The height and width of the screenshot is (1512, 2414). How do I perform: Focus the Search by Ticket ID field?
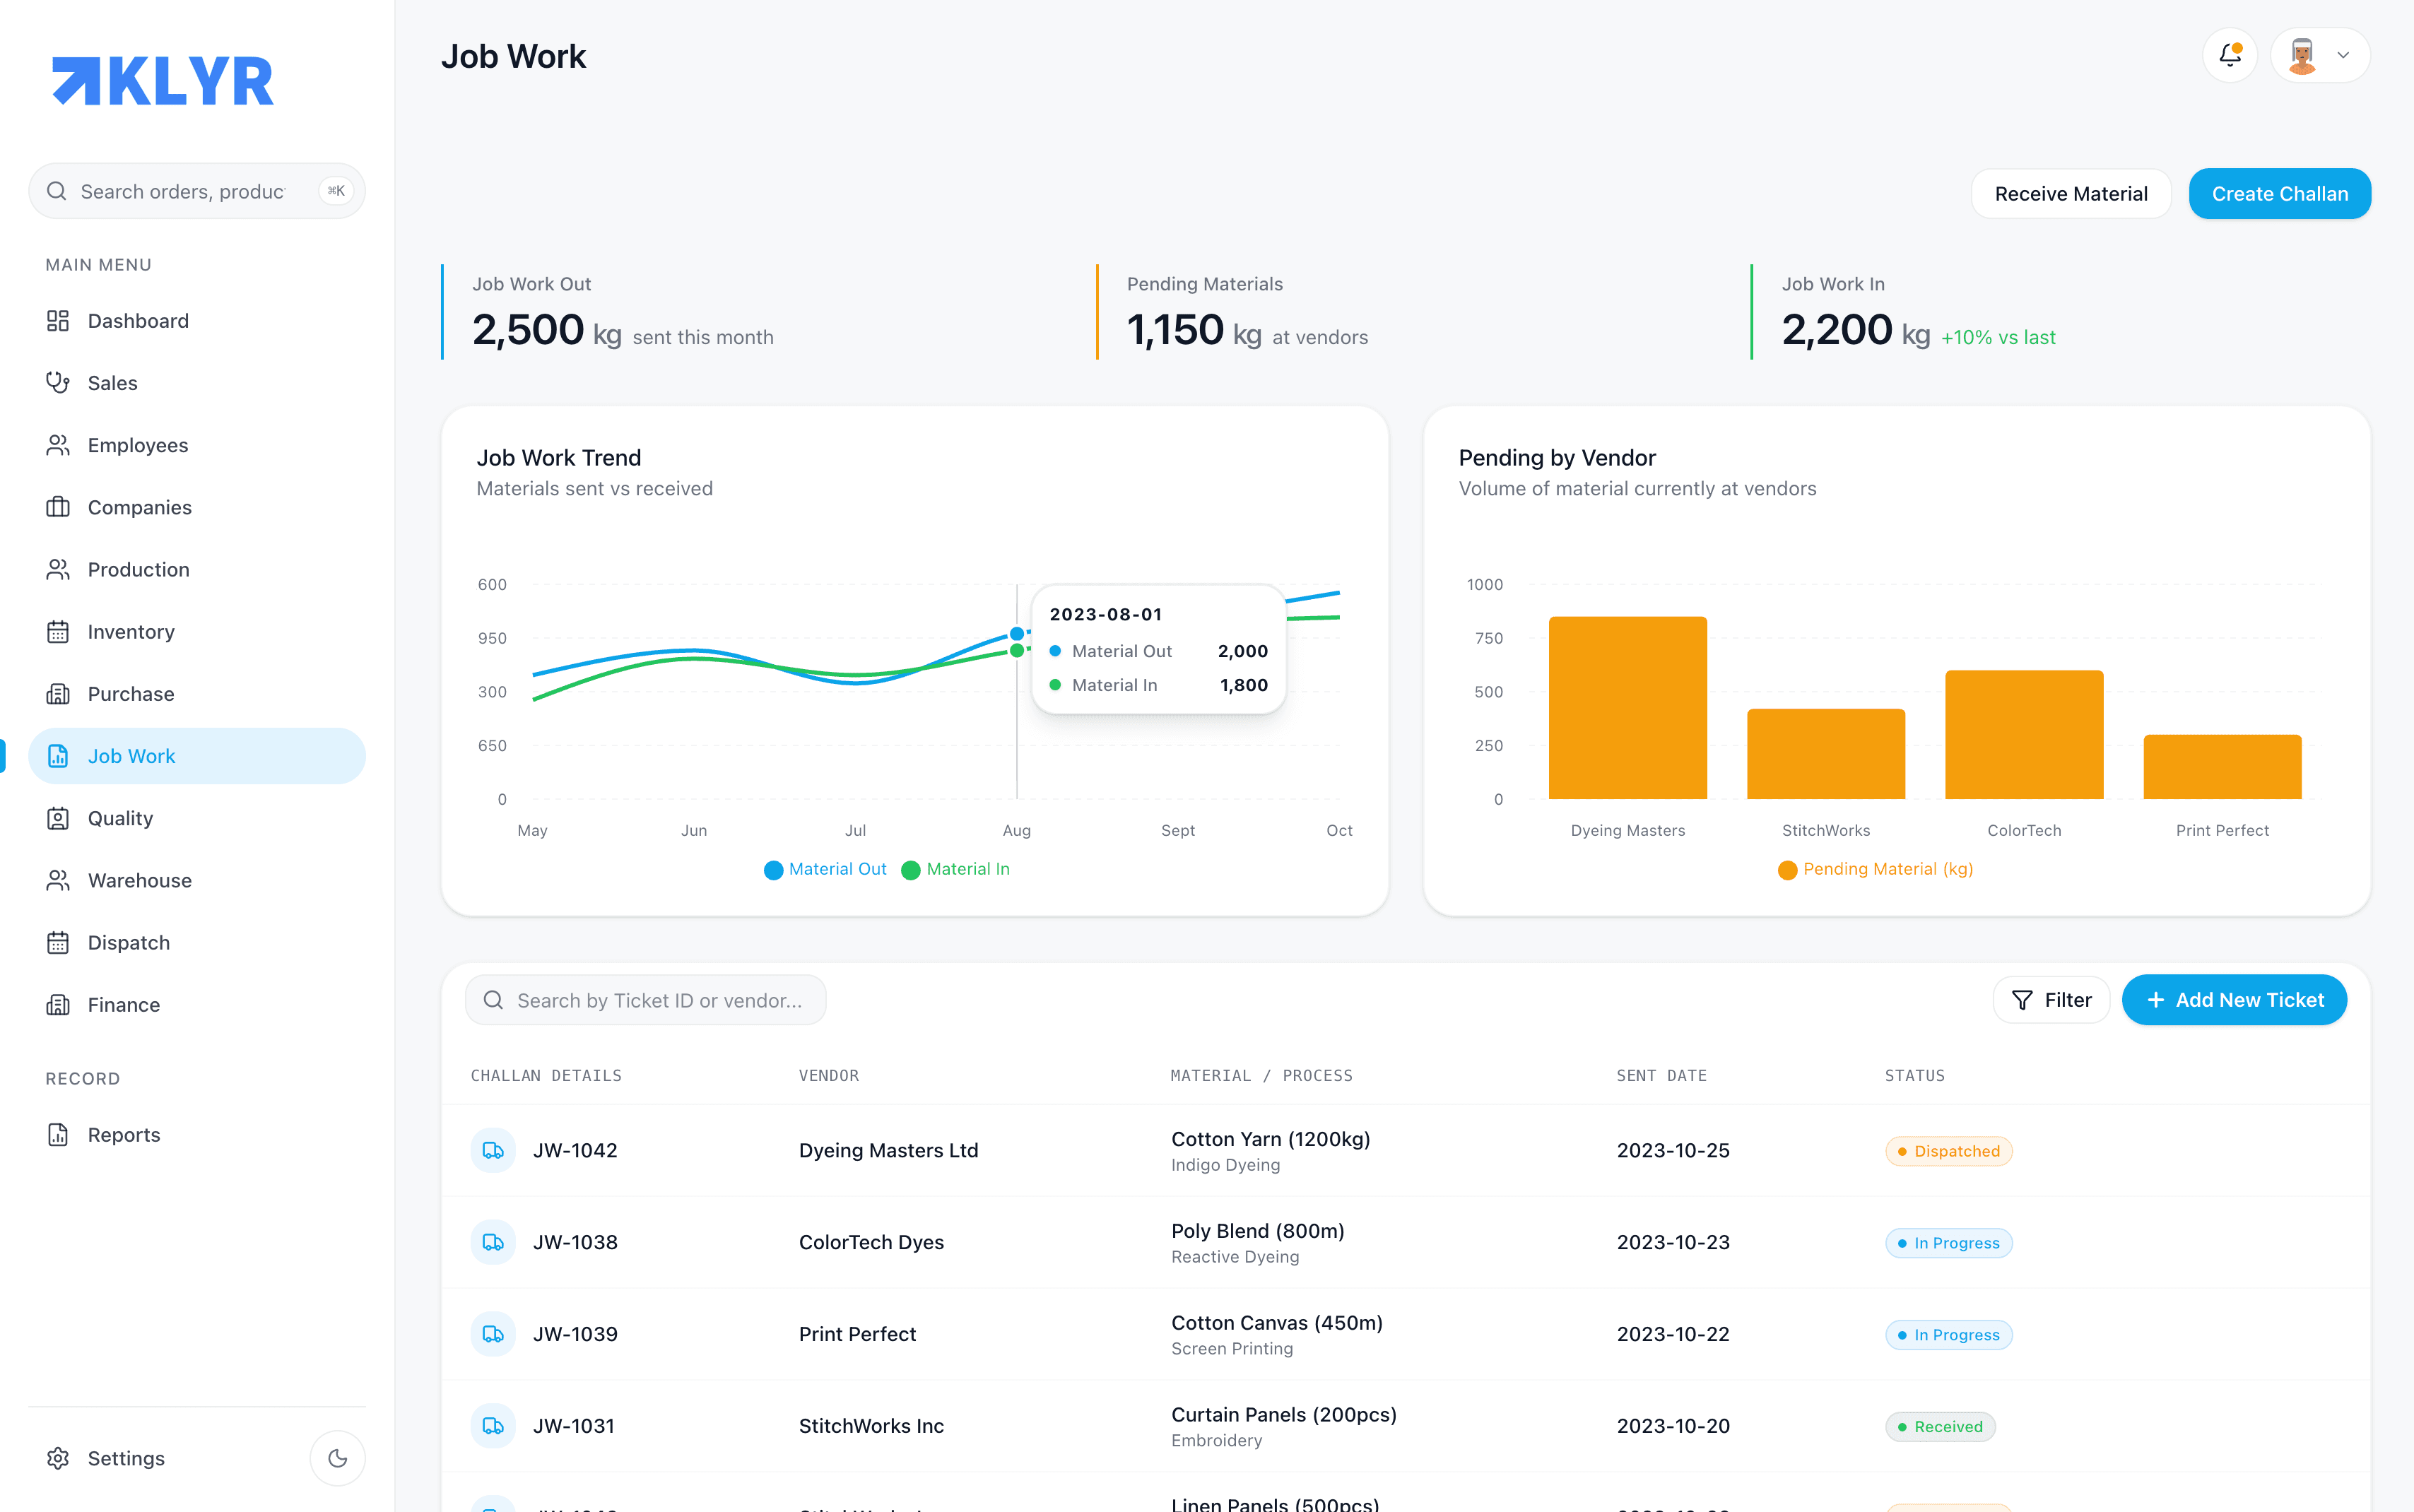[x=645, y=1000]
